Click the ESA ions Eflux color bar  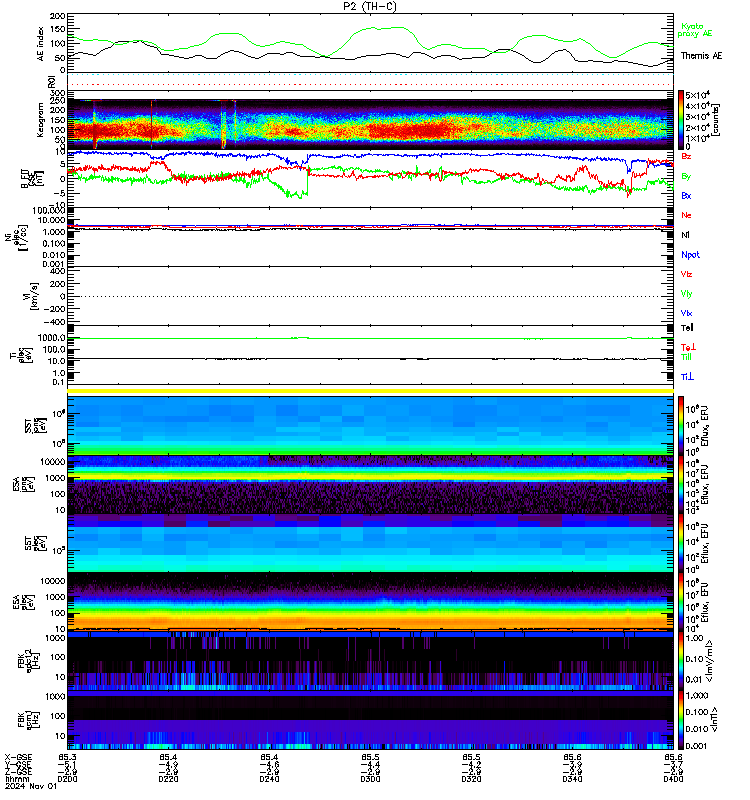pyautogui.click(x=681, y=485)
